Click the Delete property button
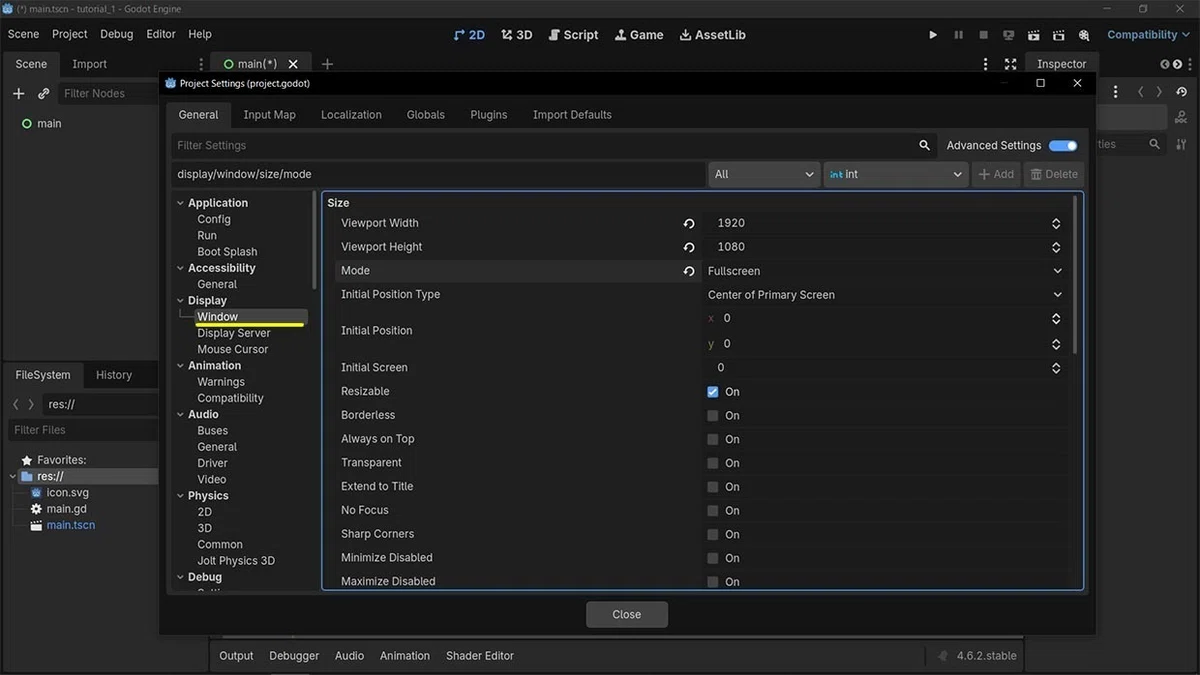1200x675 pixels. coord(1054,174)
